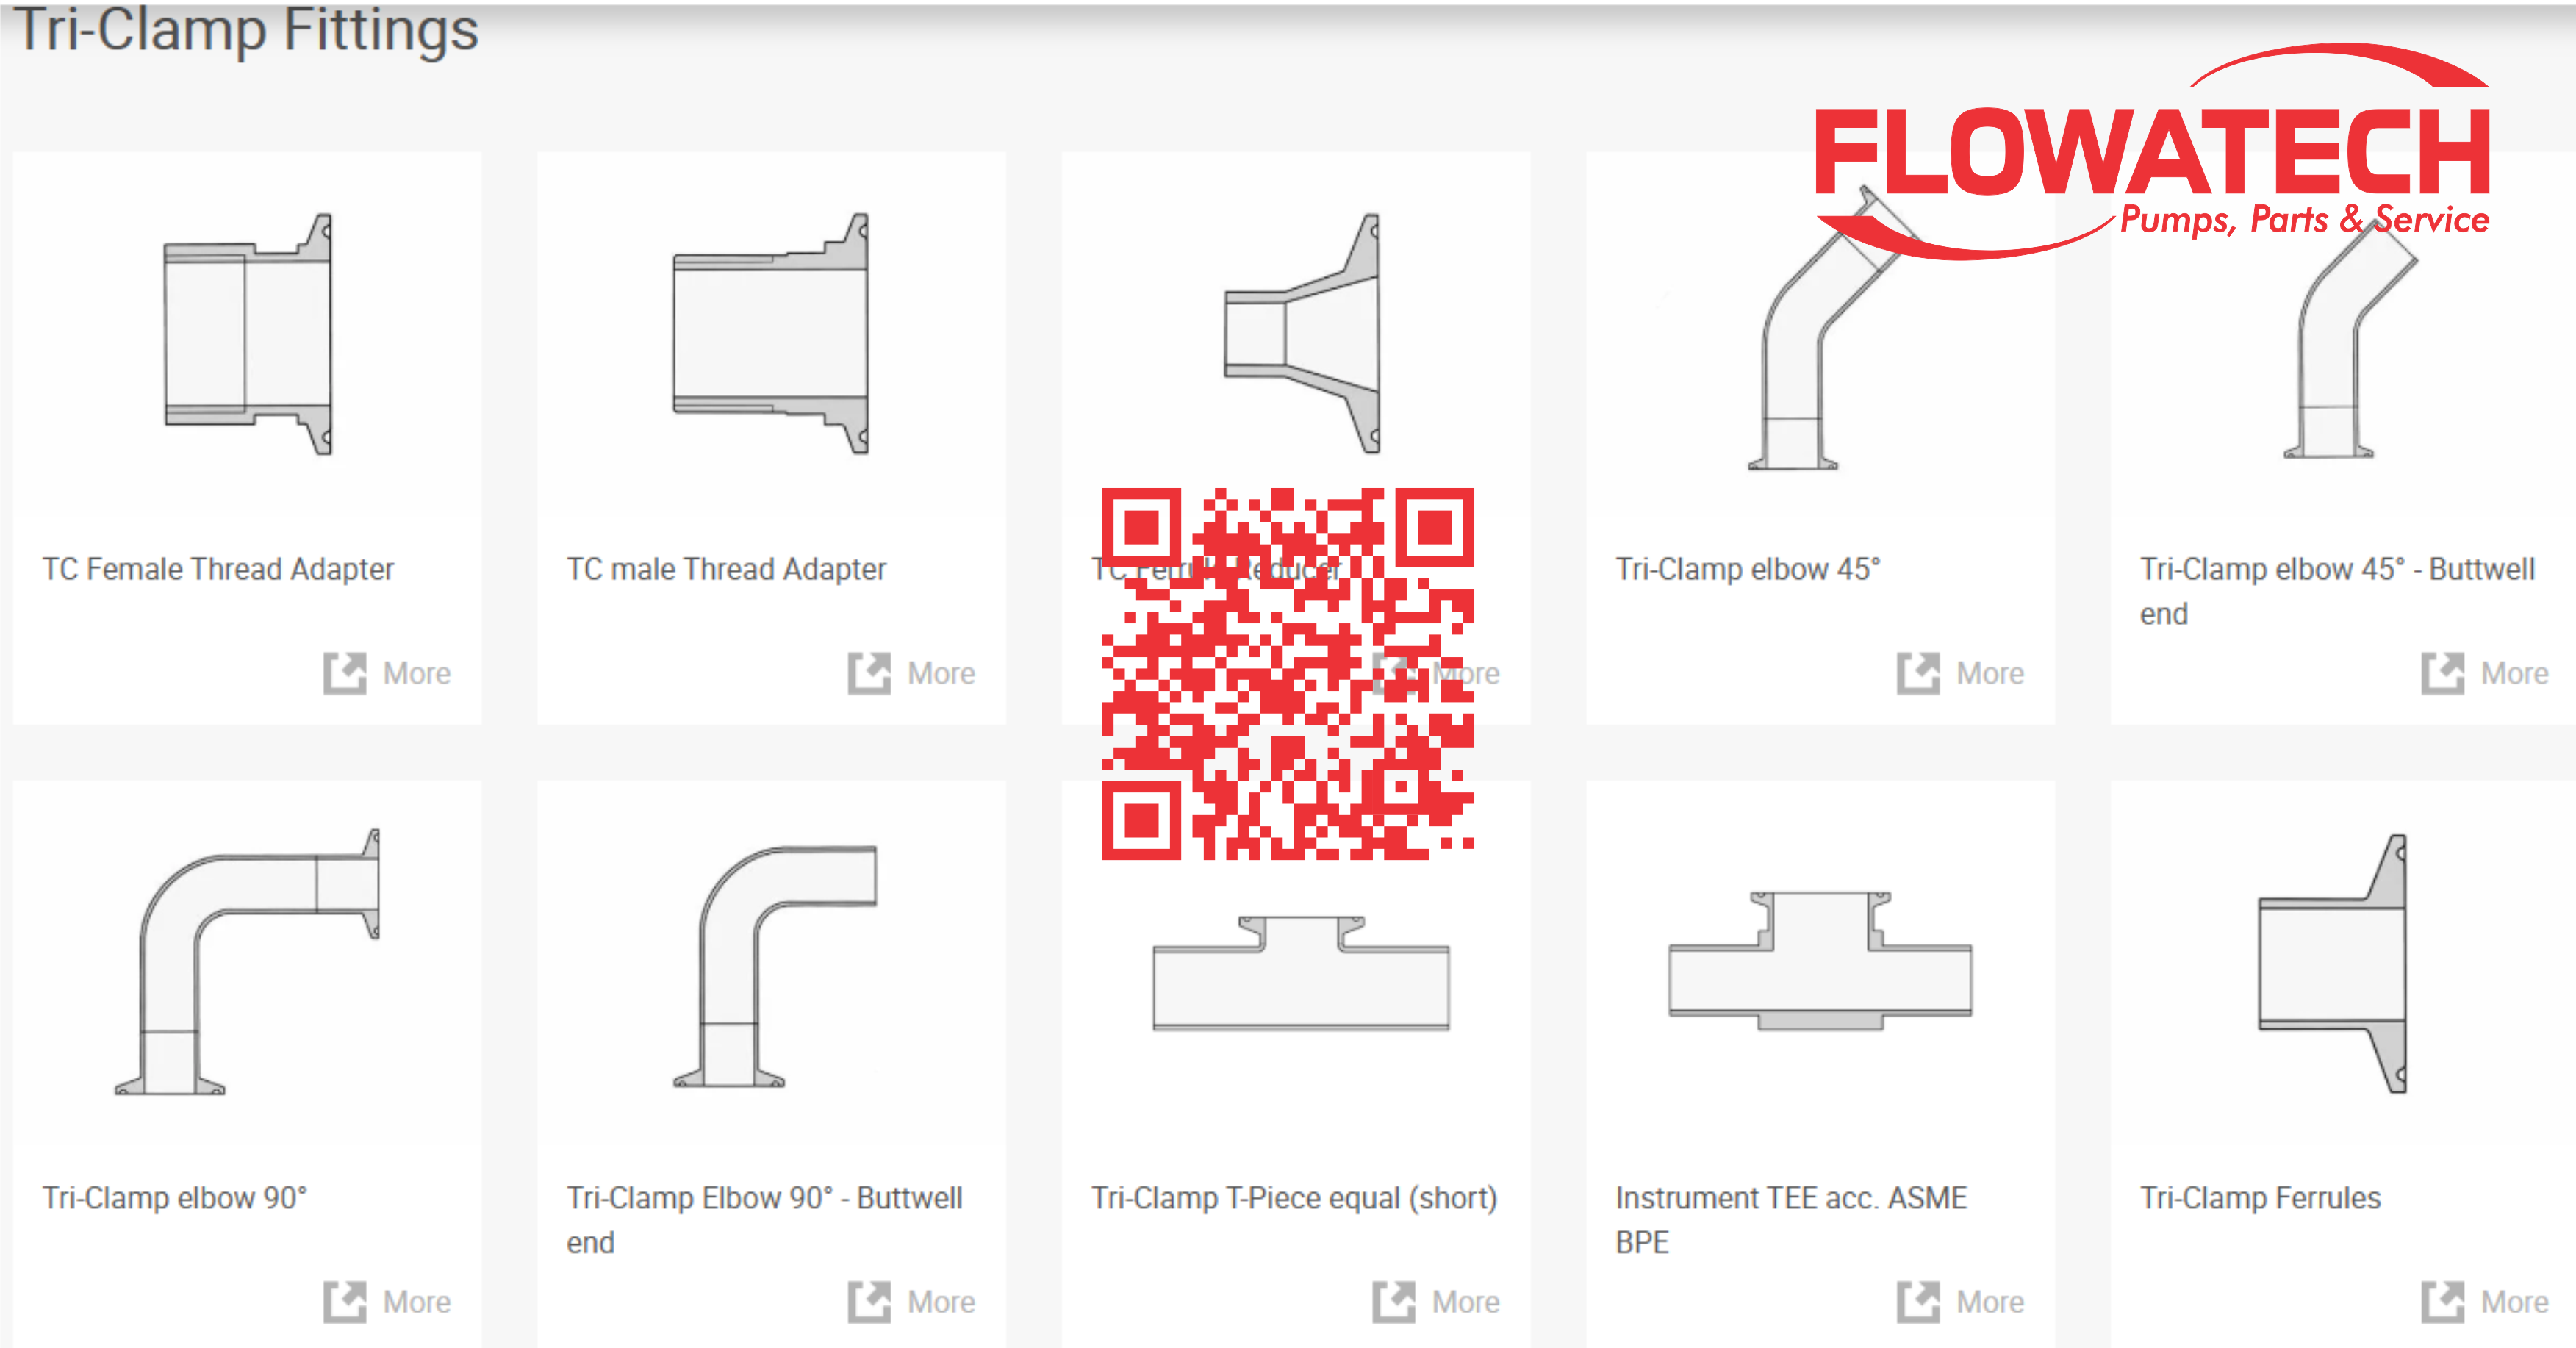
Task: Open the More icon under TC Female Thread Adapter
Action: 345,673
